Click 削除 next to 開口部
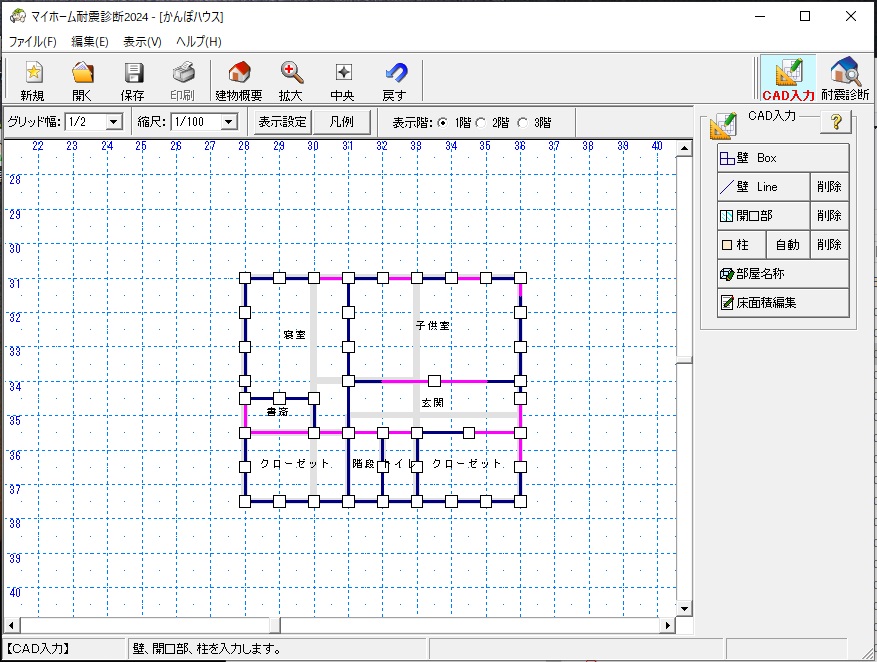 [829, 216]
